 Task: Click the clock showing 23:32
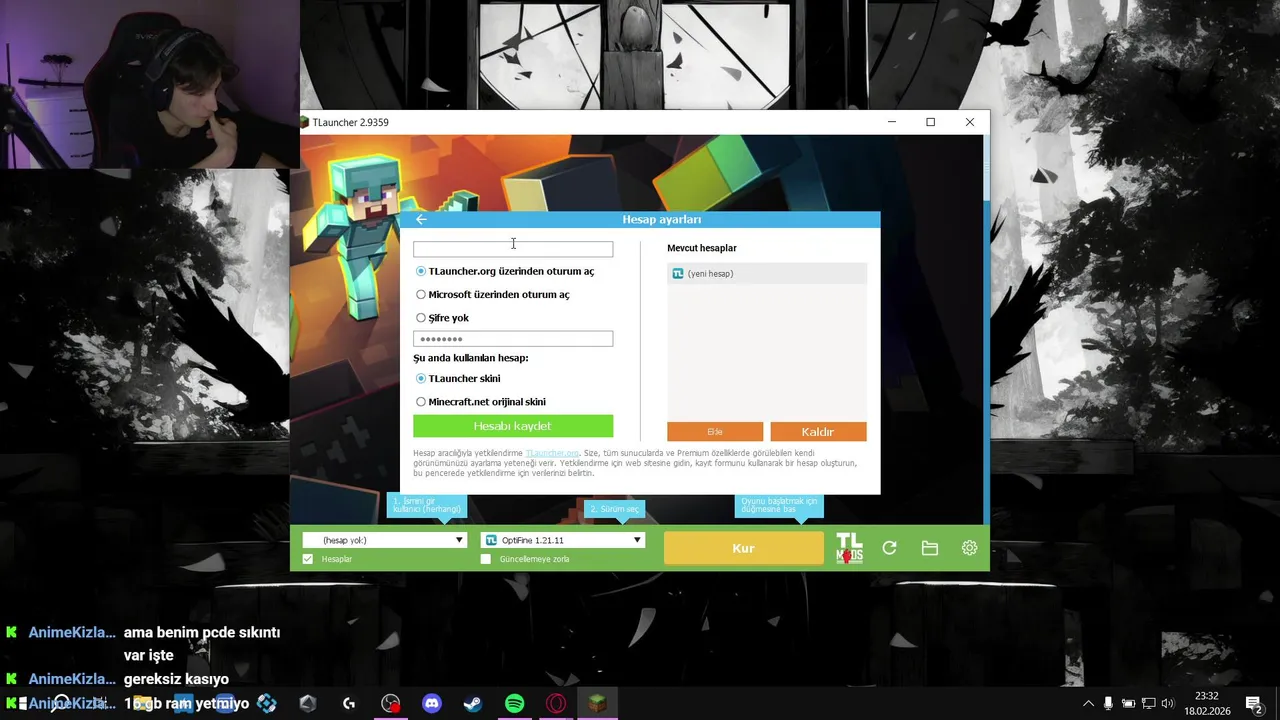[x=1207, y=696]
